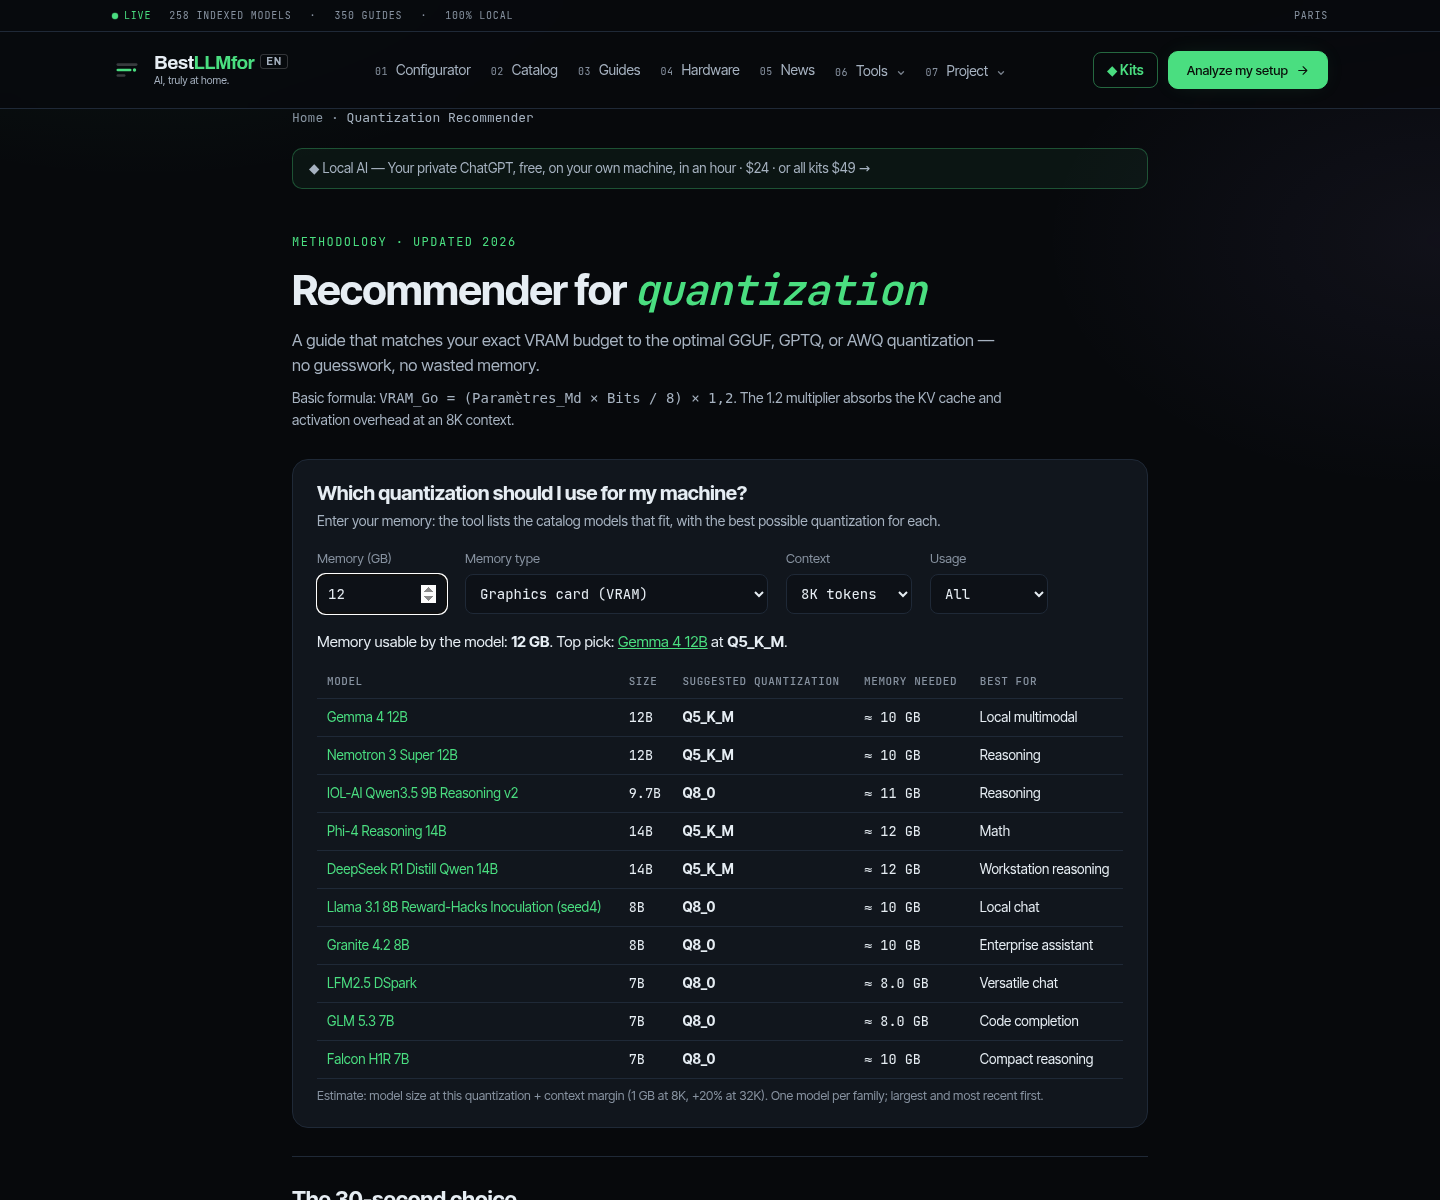The height and width of the screenshot is (1200, 1440).
Task: Click the Analyze my setup button
Action: [1247, 70]
